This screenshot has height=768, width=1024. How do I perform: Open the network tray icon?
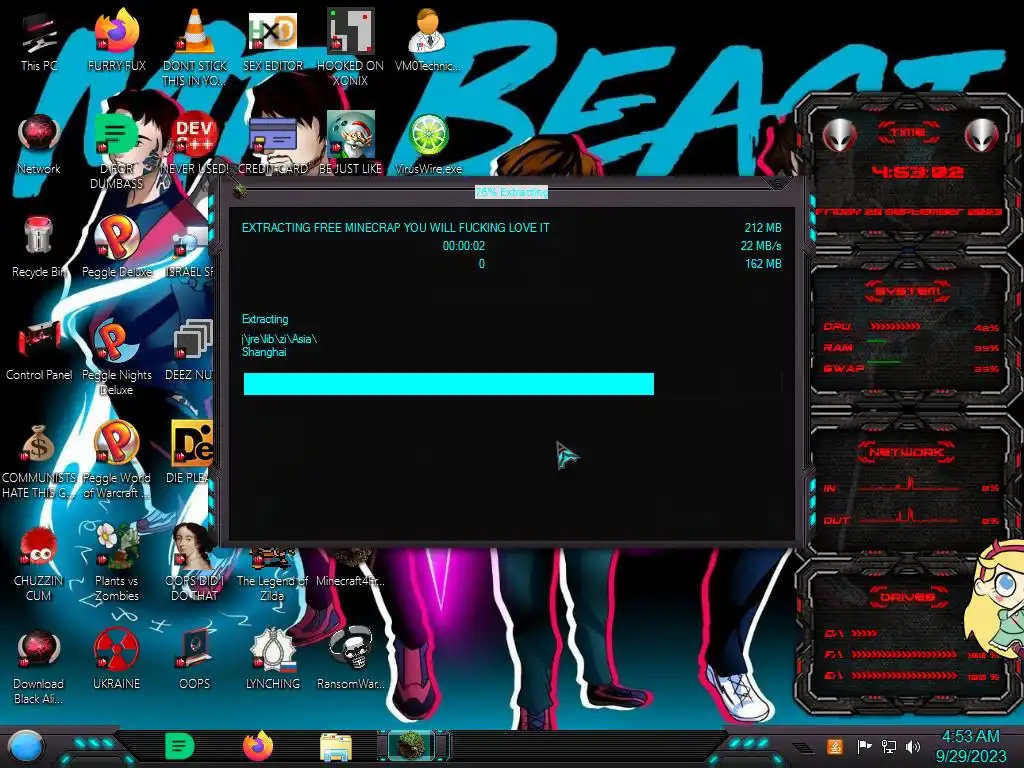[x=889, y=746]
